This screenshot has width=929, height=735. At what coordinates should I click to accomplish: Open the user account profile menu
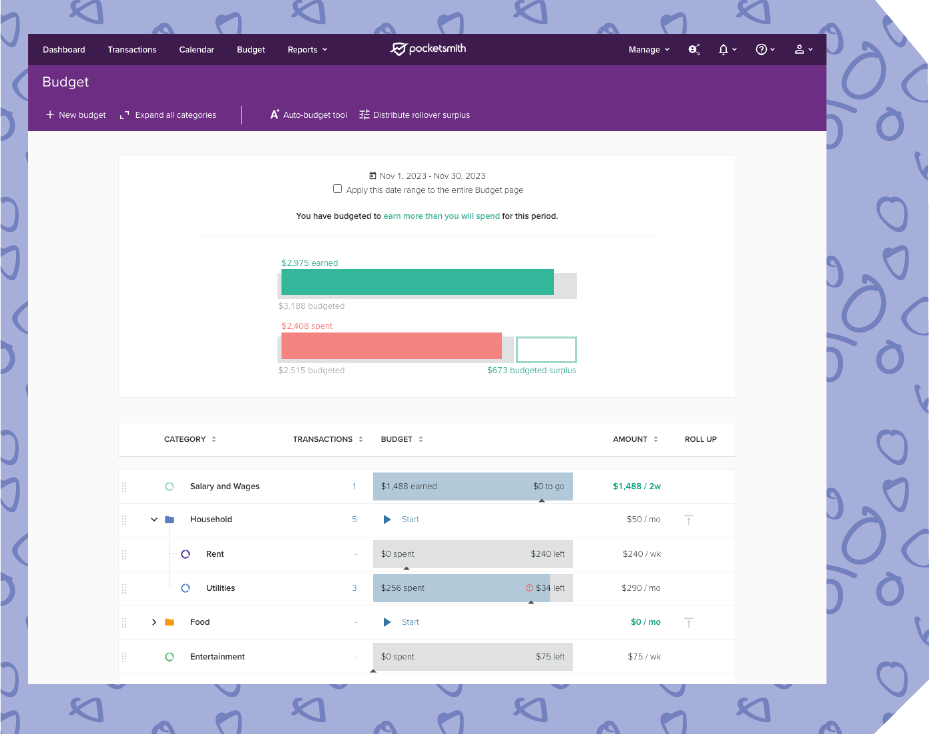[x=802, y=50]
